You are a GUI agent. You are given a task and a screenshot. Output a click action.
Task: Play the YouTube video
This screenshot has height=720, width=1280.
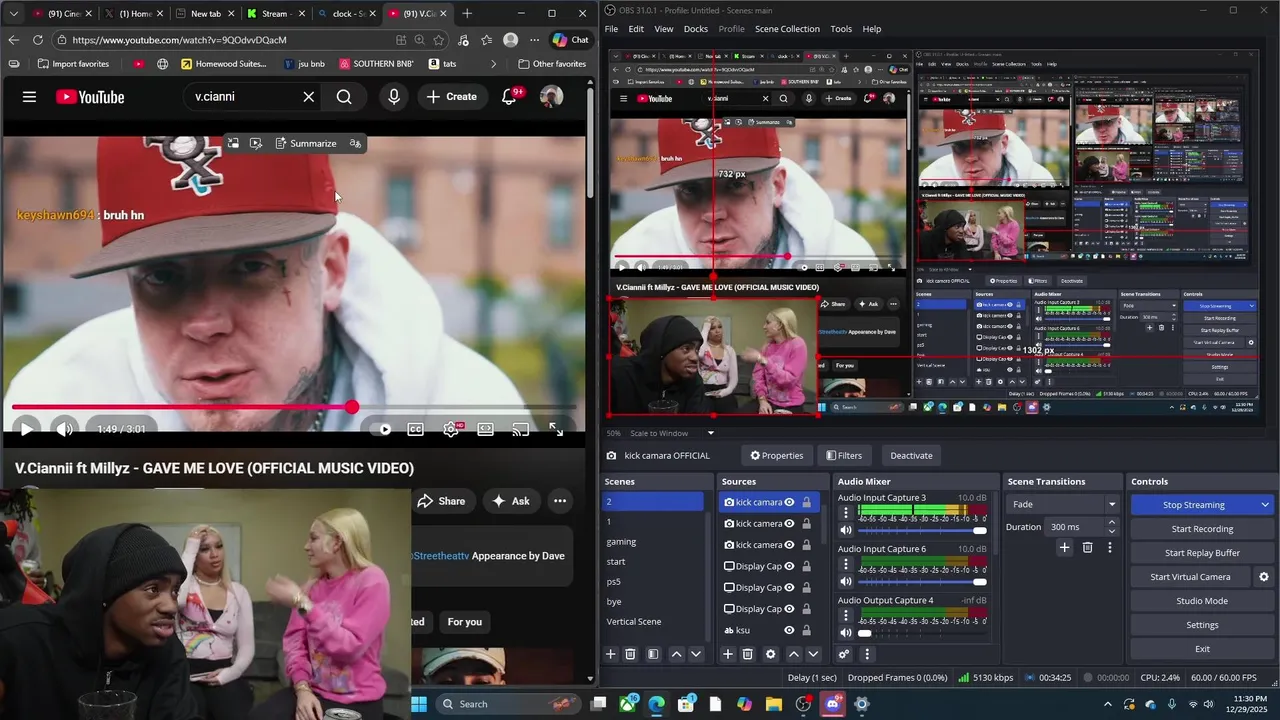click(26, 429)
